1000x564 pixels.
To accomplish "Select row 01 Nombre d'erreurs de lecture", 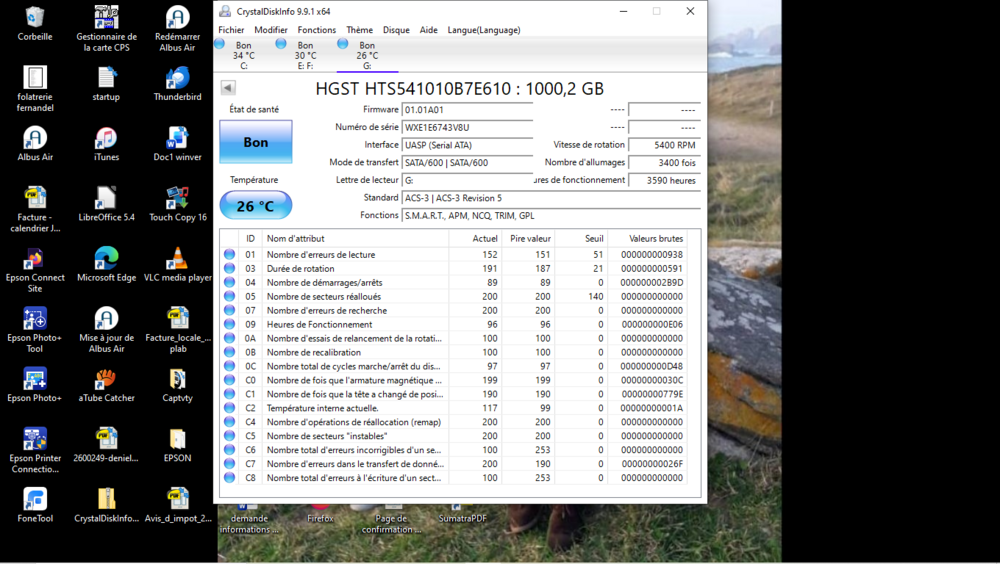I will (x=454, y=255).
